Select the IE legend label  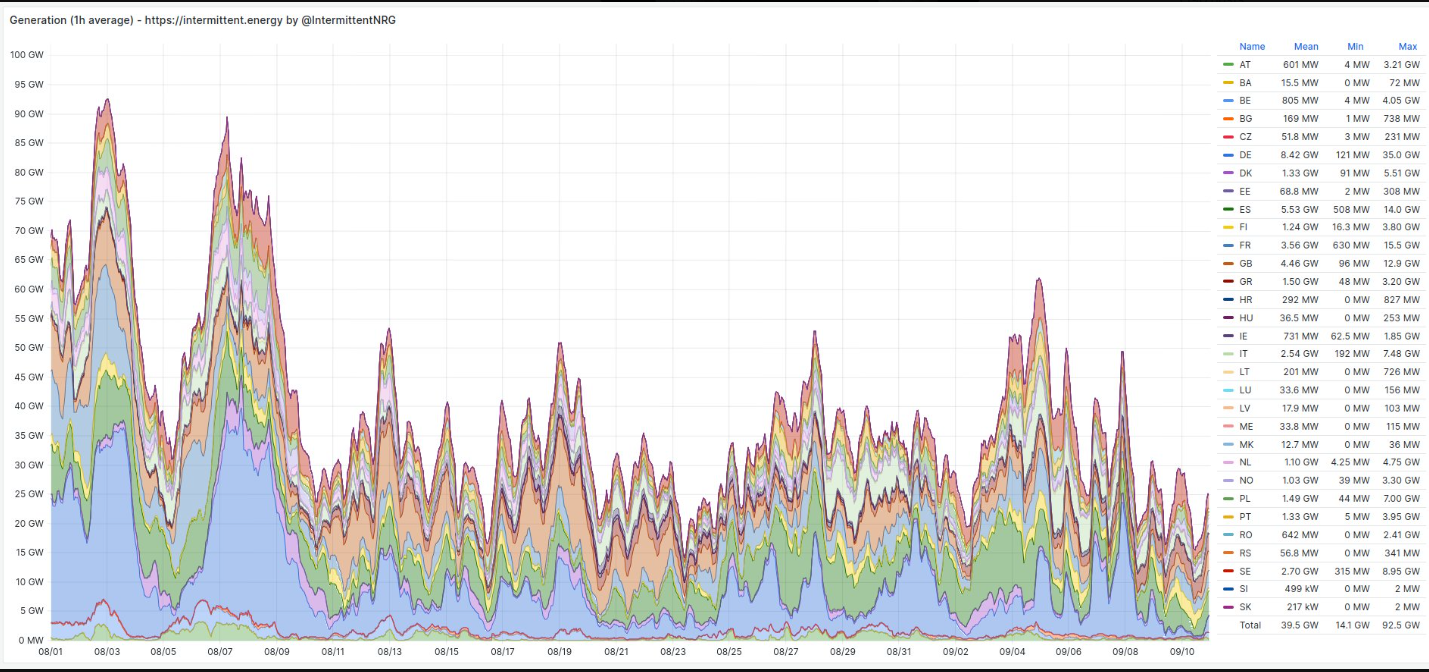[x=1243, y=336]
